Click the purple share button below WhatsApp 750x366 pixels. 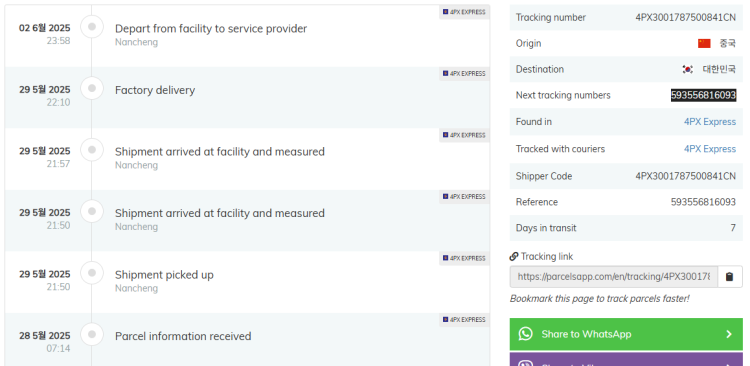[626, 359]
